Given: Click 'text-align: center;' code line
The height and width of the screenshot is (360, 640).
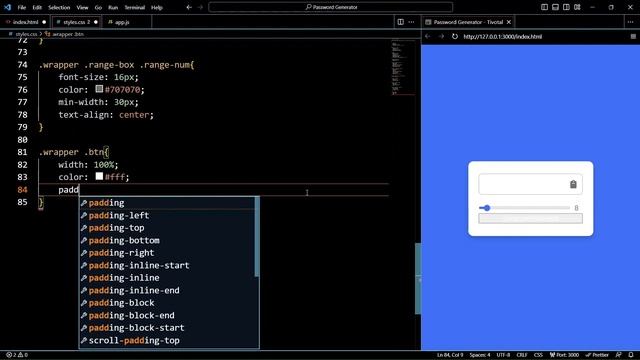Looking at the screenshot, I should tap(106, 115).
